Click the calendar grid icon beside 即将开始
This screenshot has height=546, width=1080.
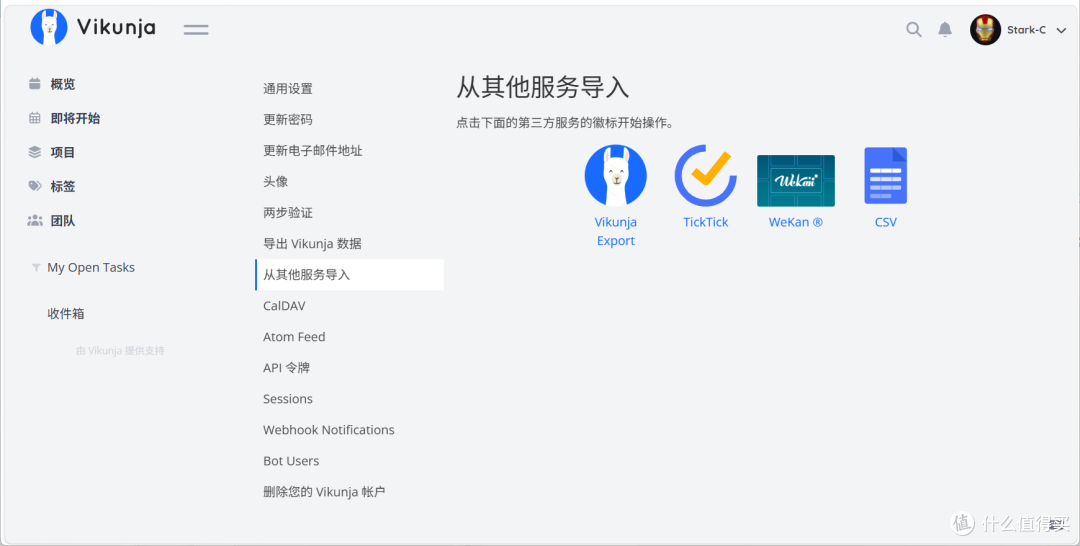(34, 118)
